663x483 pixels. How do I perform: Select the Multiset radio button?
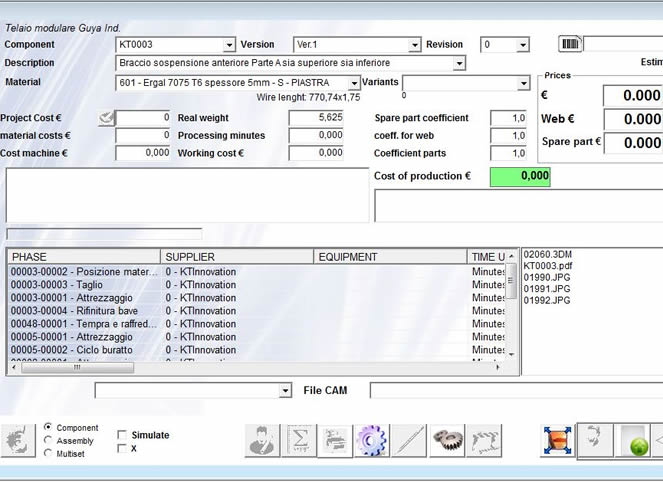pos(48,453)
